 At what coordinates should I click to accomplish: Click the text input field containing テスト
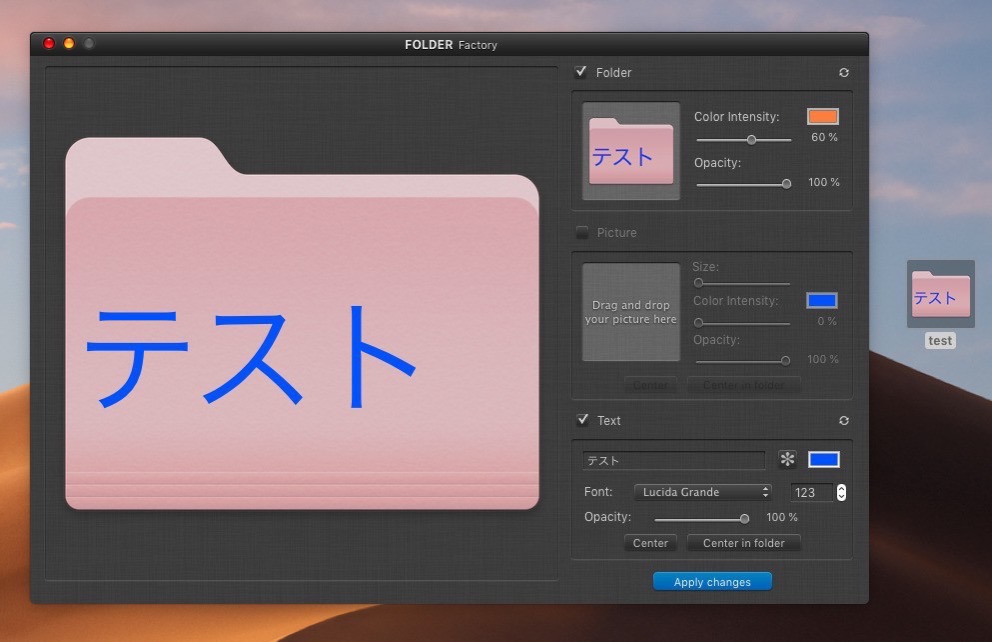673,461
